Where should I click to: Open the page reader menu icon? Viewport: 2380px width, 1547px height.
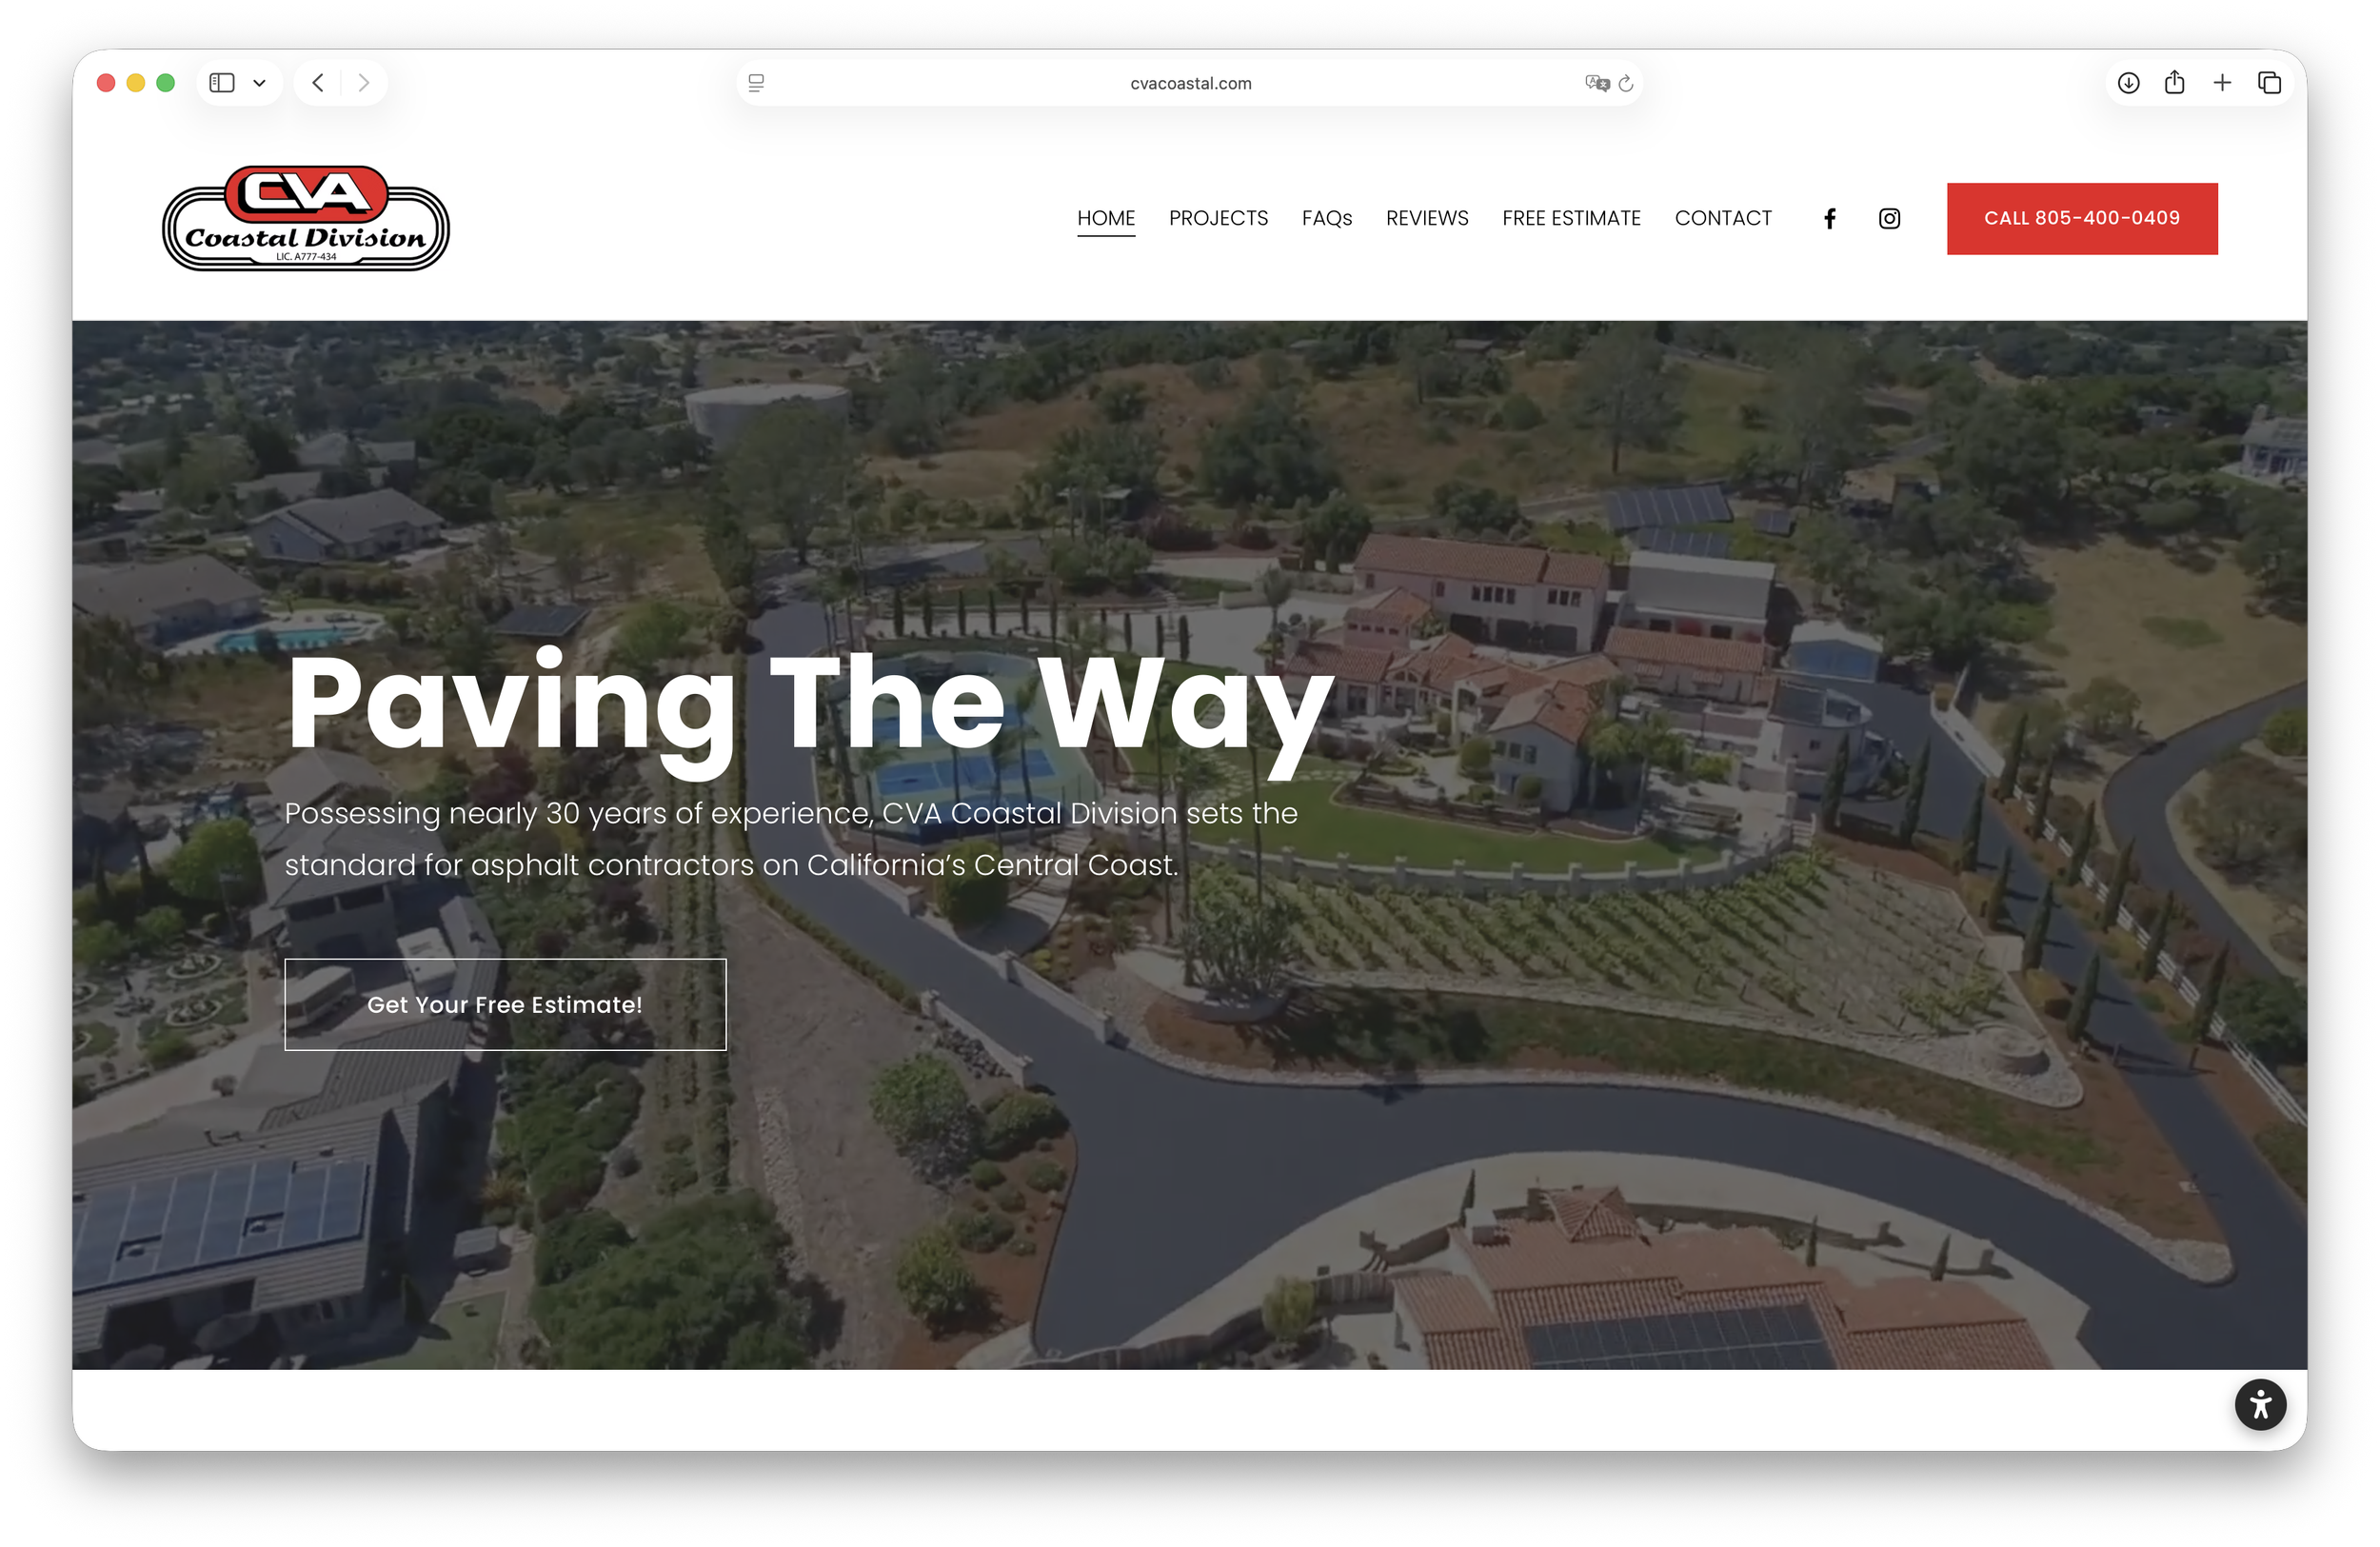[x=757, y=83]
